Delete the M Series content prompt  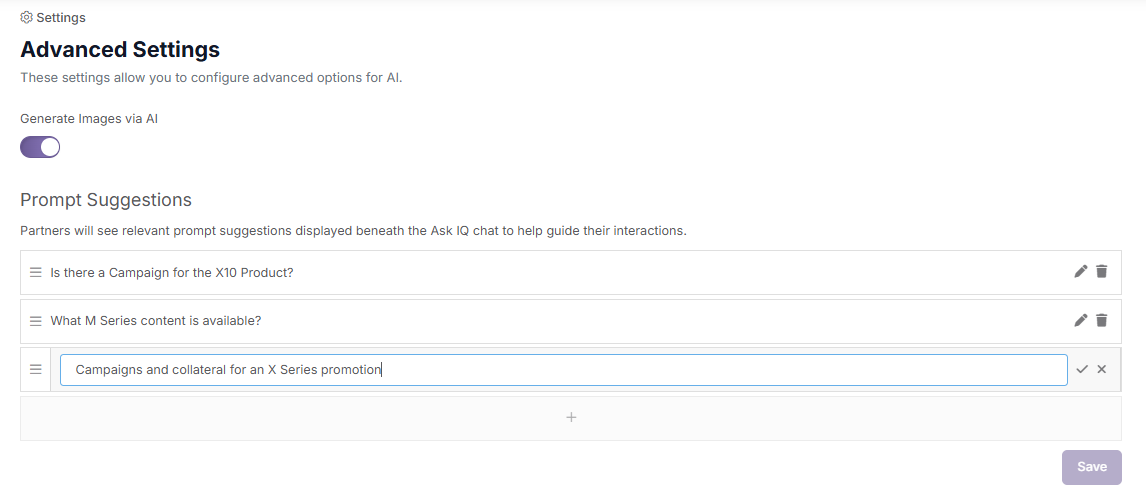pyautogui.click(x=1101, y=320)
